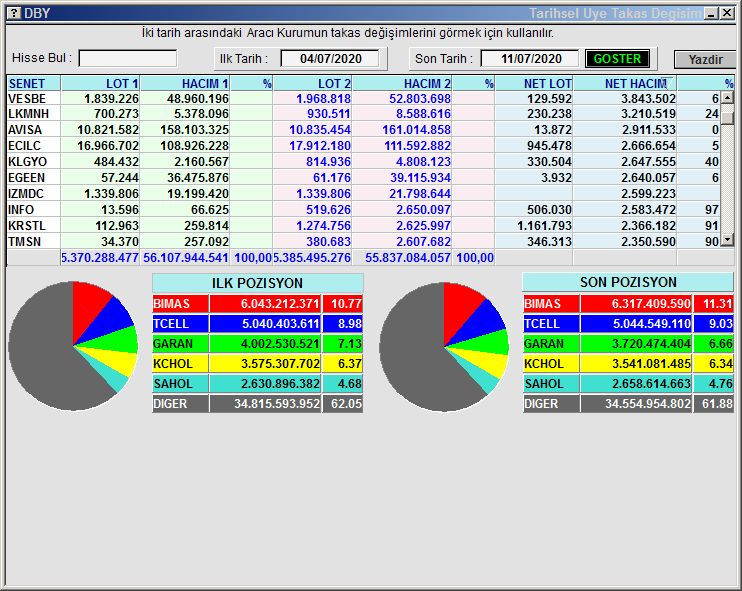
Task: Select the Son Tarih date field
Action: pyautogui.click(x=529, y=59)
